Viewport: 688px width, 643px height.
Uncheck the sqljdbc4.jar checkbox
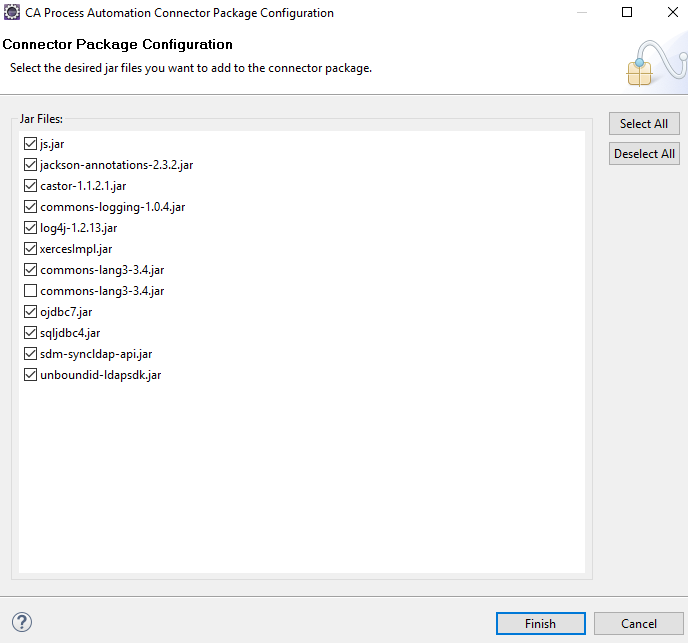point(30,333)
